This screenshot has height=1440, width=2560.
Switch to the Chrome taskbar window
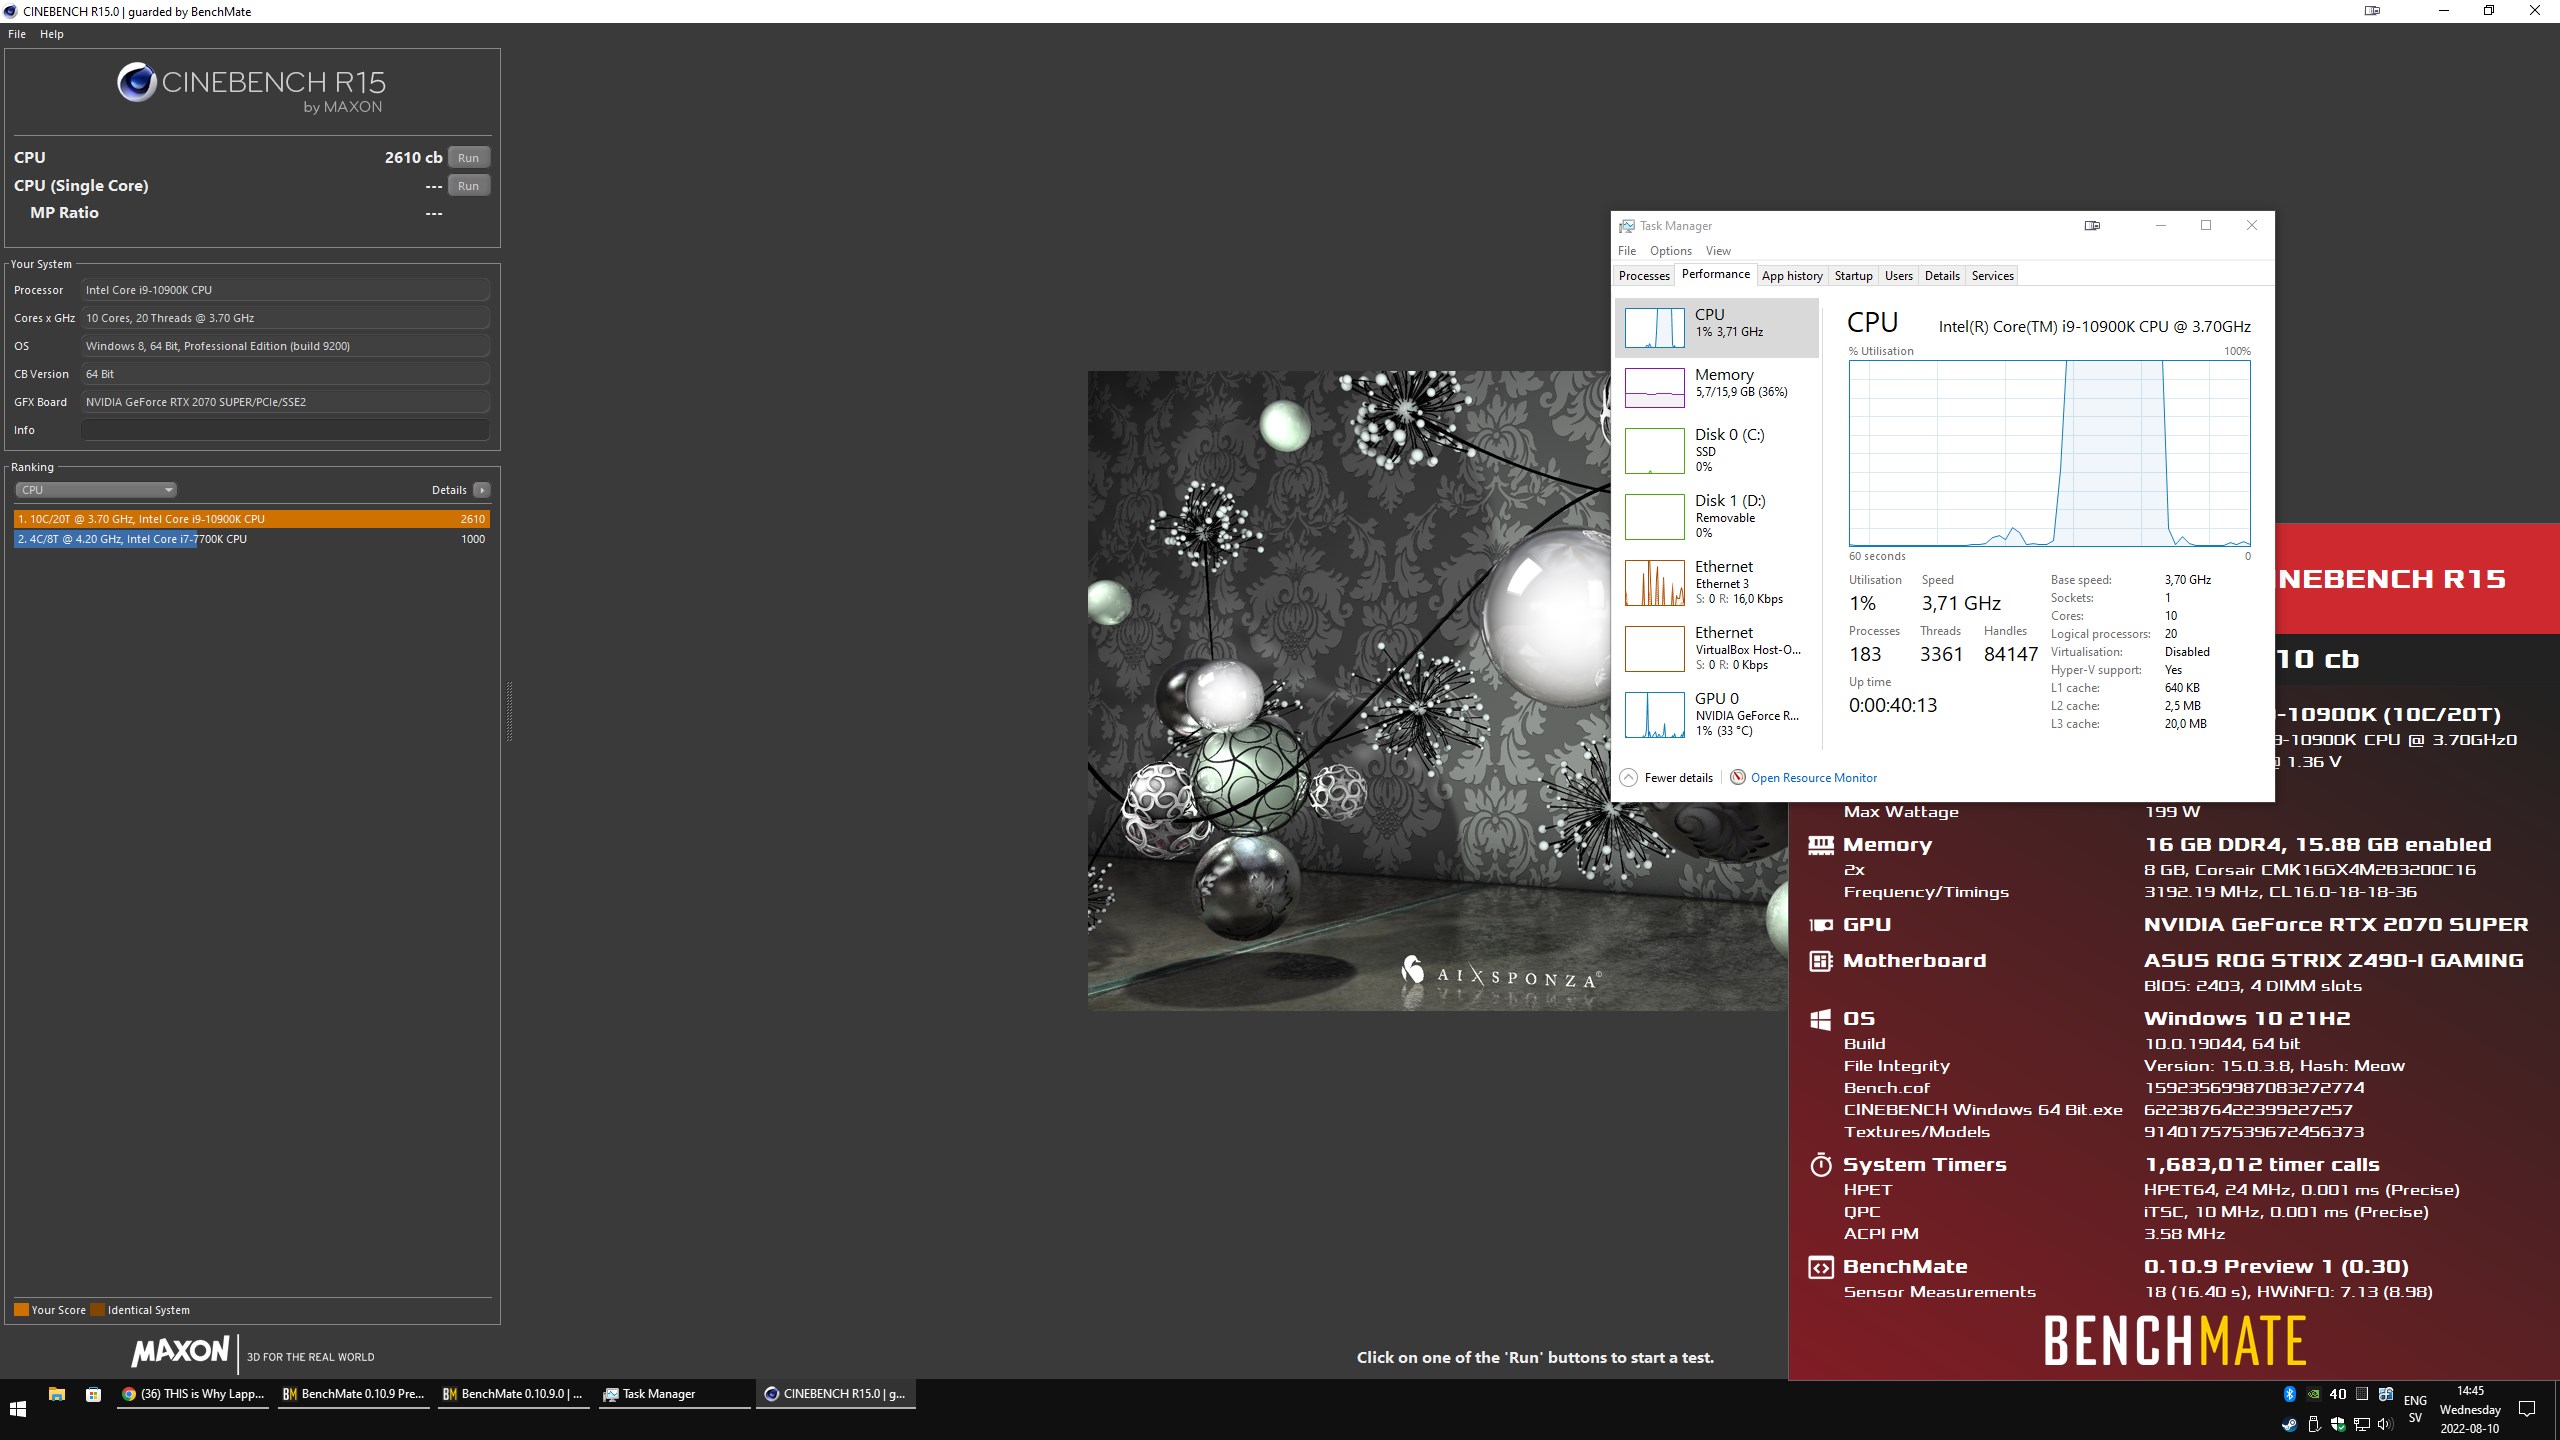tap(194, 1394)
